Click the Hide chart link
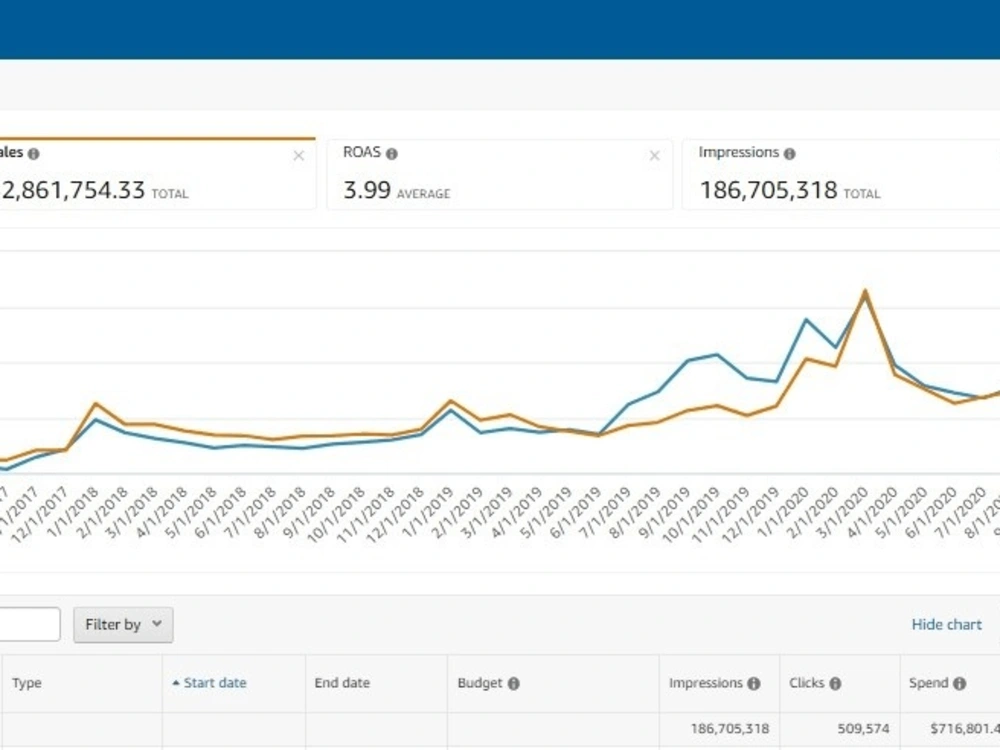This screenshot has height=750, width=1000. point(946,624)
